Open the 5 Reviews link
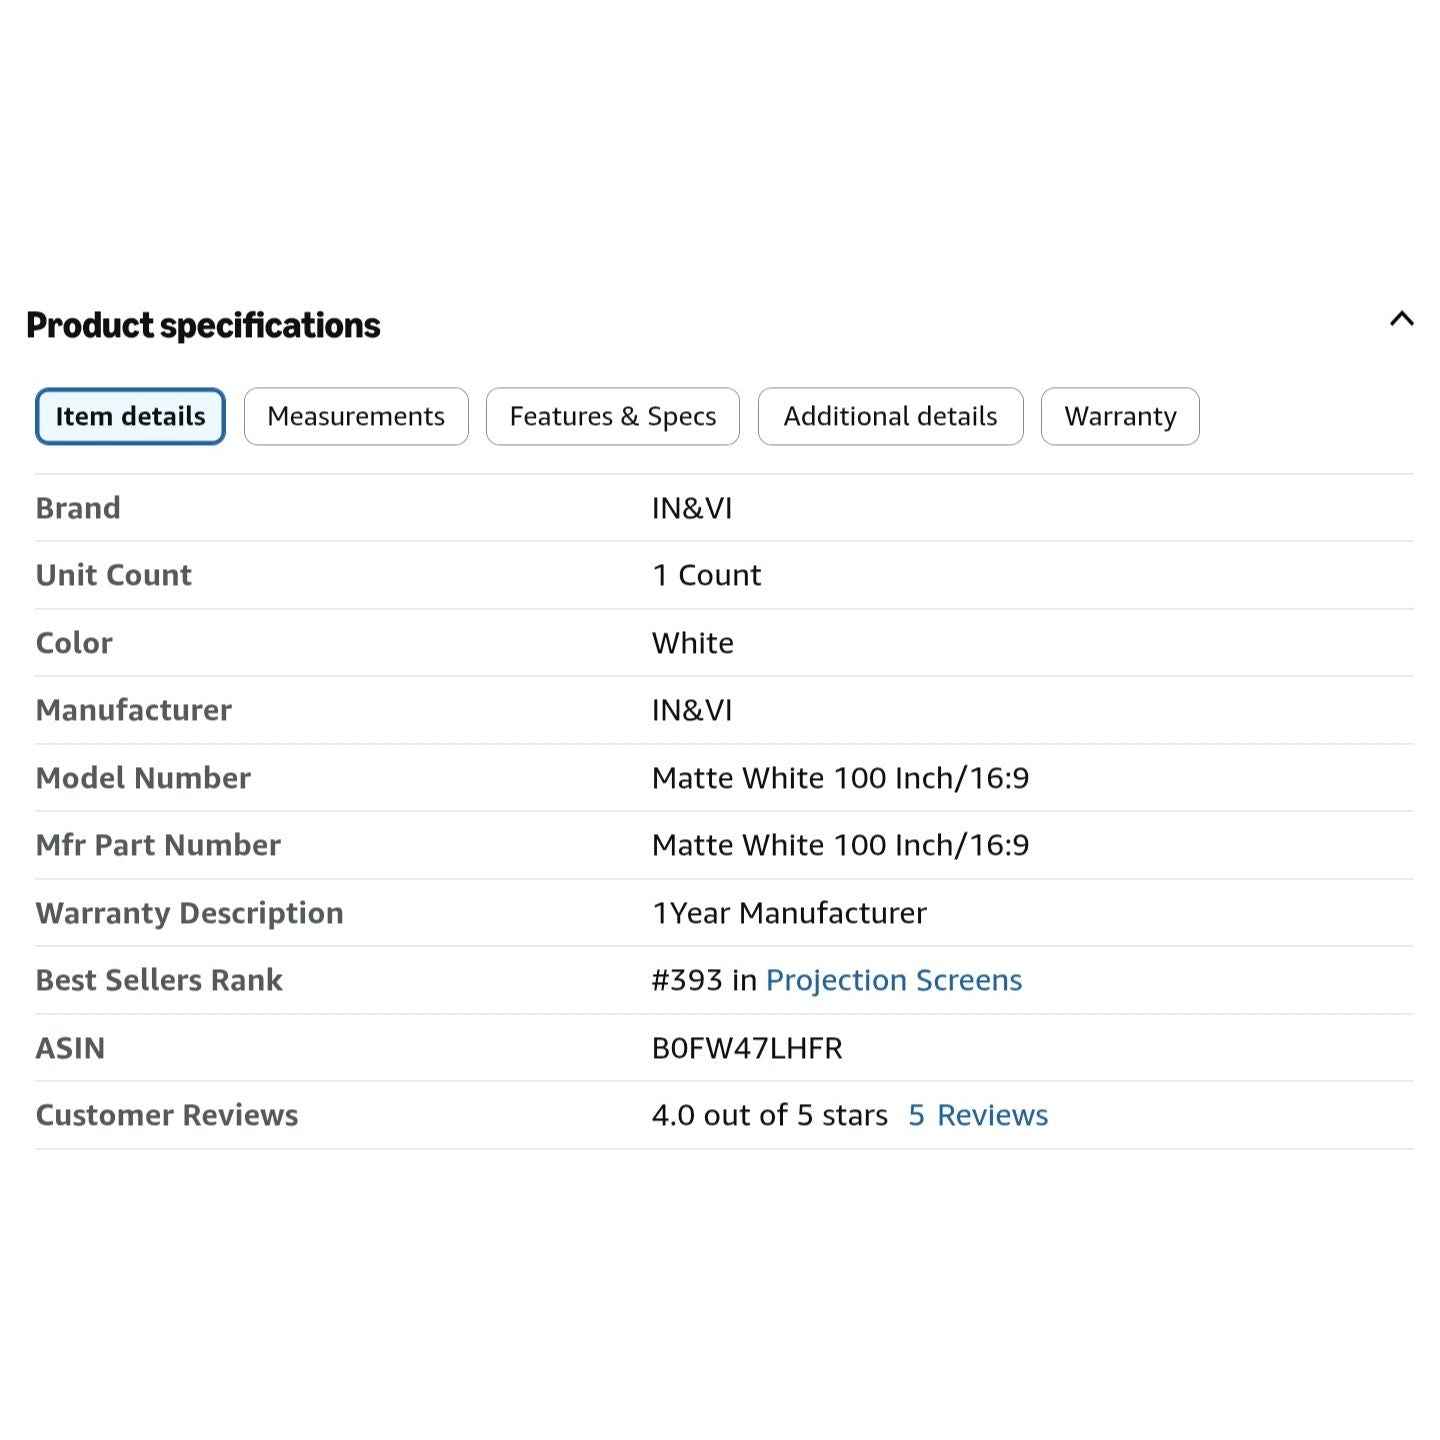This screenshot has height=1440, width=1440. 978,1115
